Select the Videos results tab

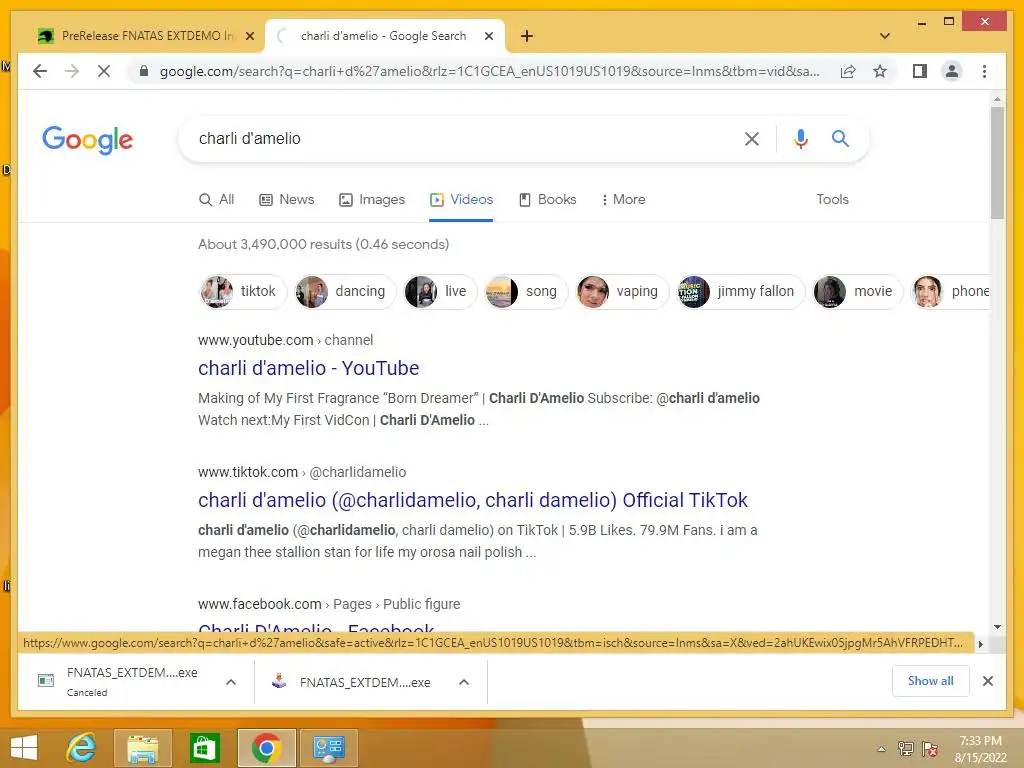coord(461,200)
